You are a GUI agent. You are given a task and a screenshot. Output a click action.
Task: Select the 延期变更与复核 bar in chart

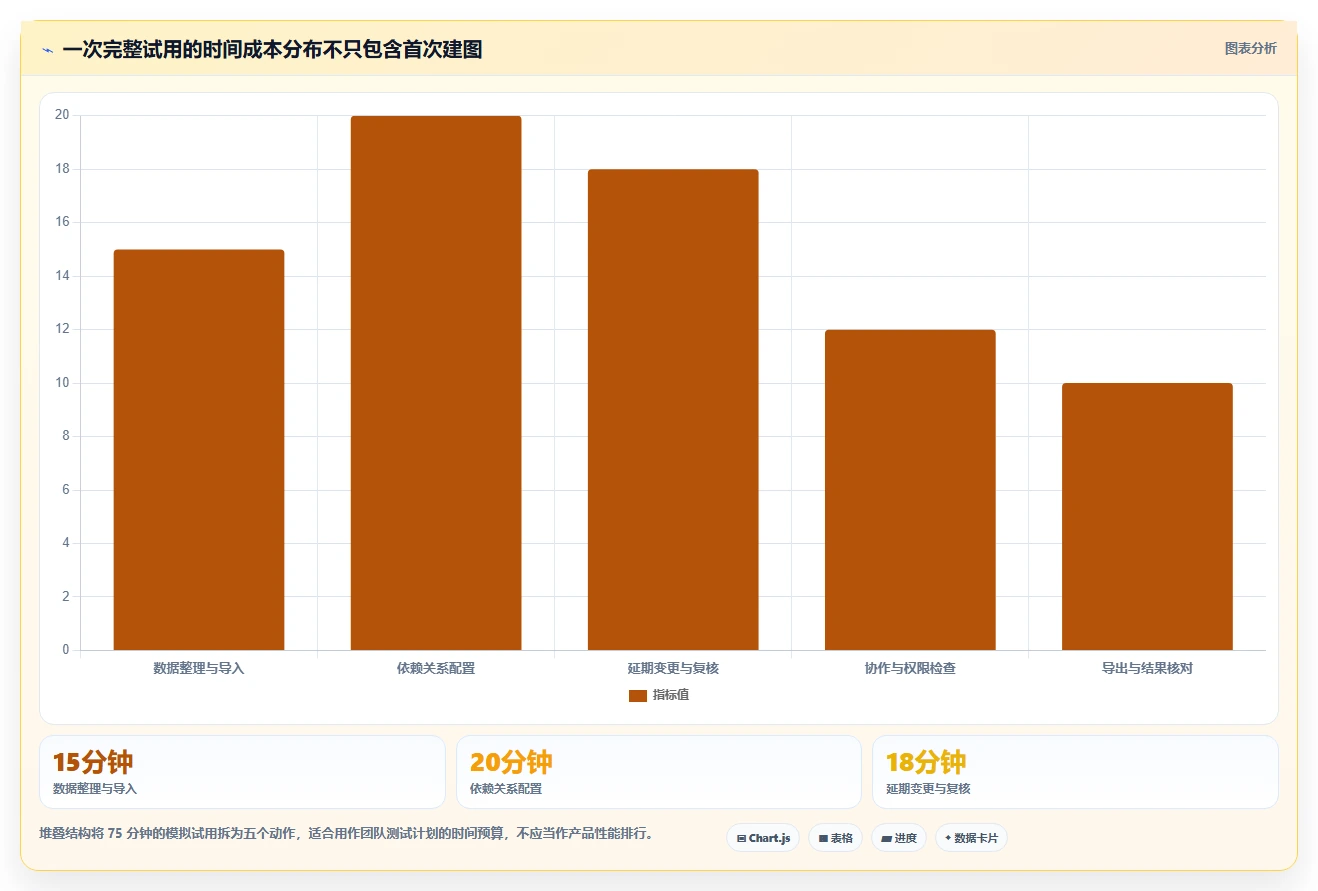673,410
